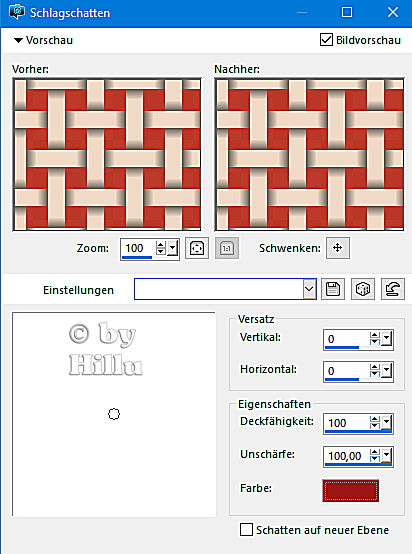This screenshot has width=412, height=554.
Task: Collapse the Vorschau section triangle
Action: tap(18, 41)
